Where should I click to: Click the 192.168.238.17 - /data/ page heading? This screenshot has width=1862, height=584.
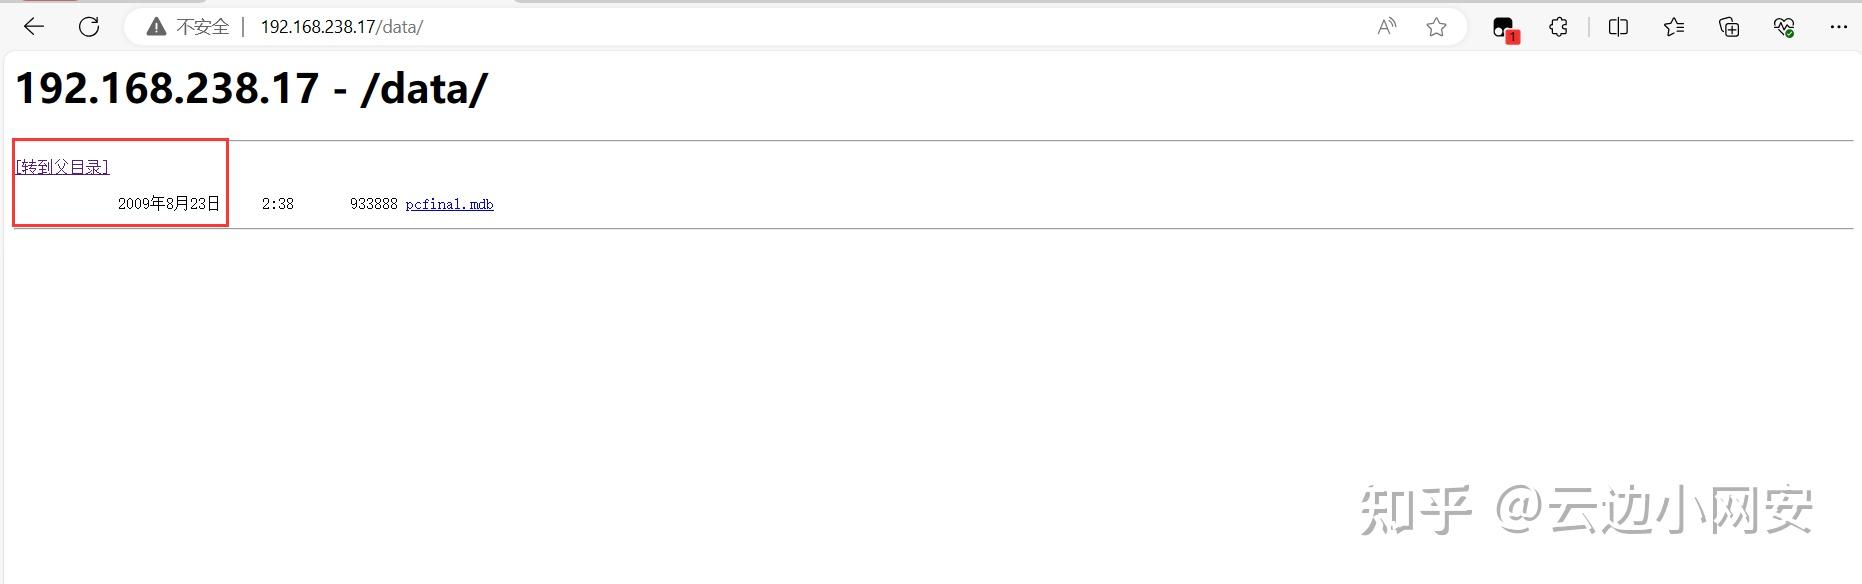pos(251,89)
